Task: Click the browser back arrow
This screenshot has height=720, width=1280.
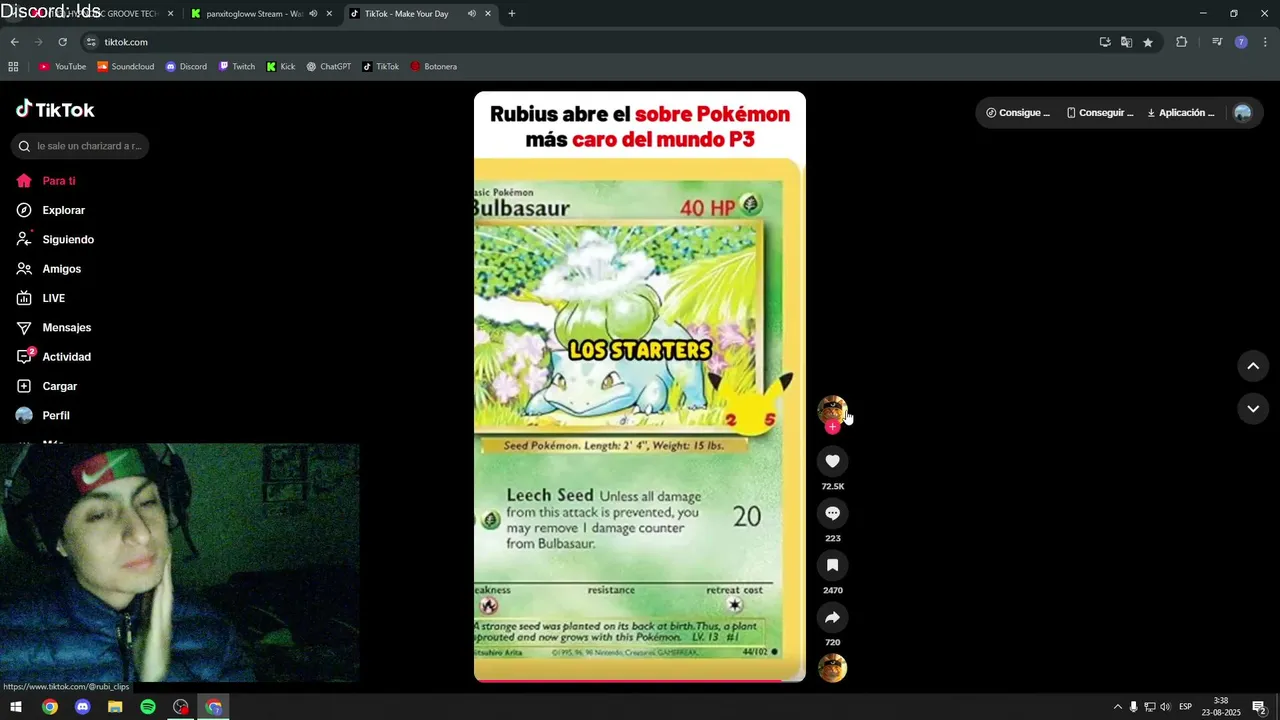Action: coord(14,42)
